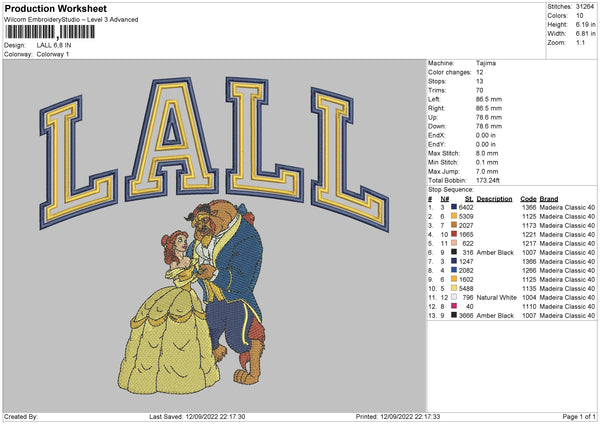Click the Wilcom EmbroideryStudio Level 3 Advanced text
Screen dimensions: 600x424
71,20
